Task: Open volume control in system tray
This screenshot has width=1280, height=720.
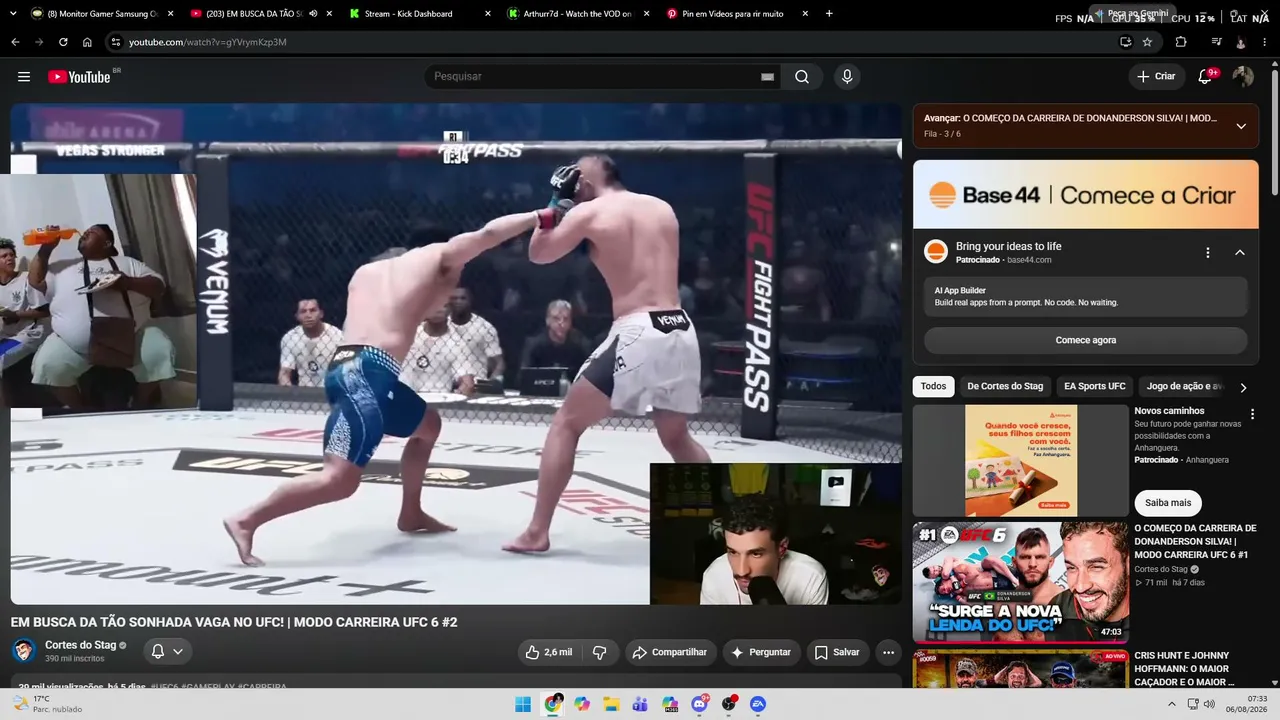Action: coord(1208,704)
